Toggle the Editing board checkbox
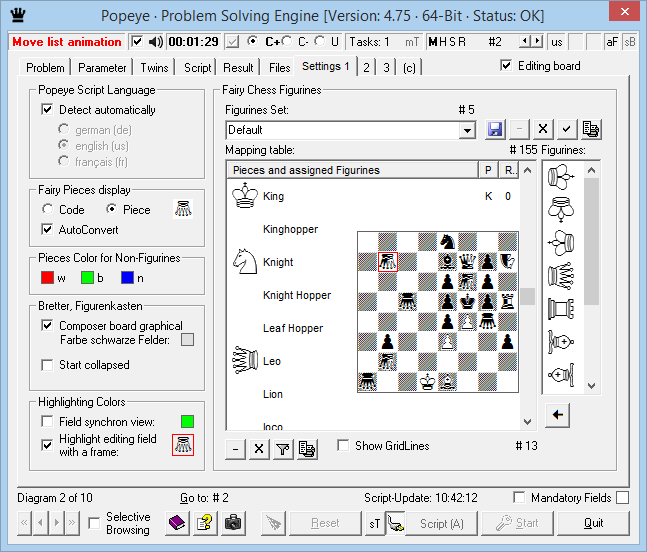The width and height of the screenshot is (647, 552). click(505, 66)
